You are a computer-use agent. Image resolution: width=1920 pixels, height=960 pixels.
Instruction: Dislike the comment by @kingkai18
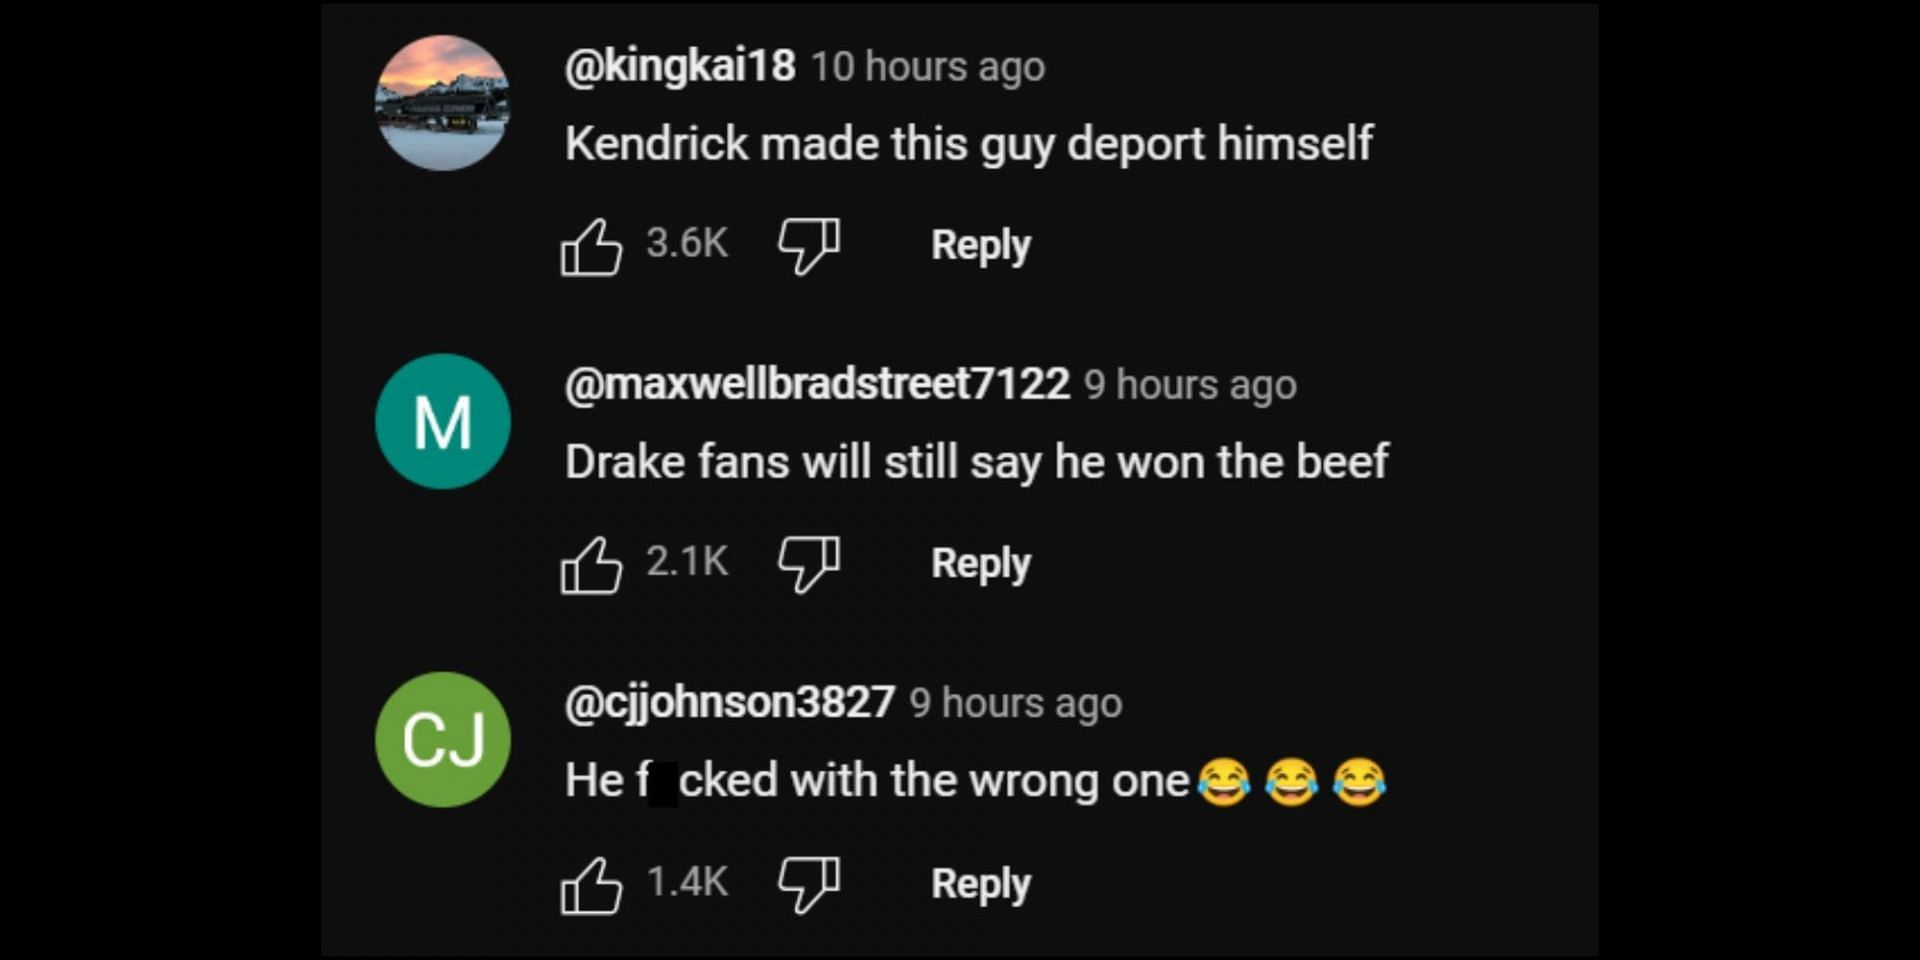click(x=808, y=246)
